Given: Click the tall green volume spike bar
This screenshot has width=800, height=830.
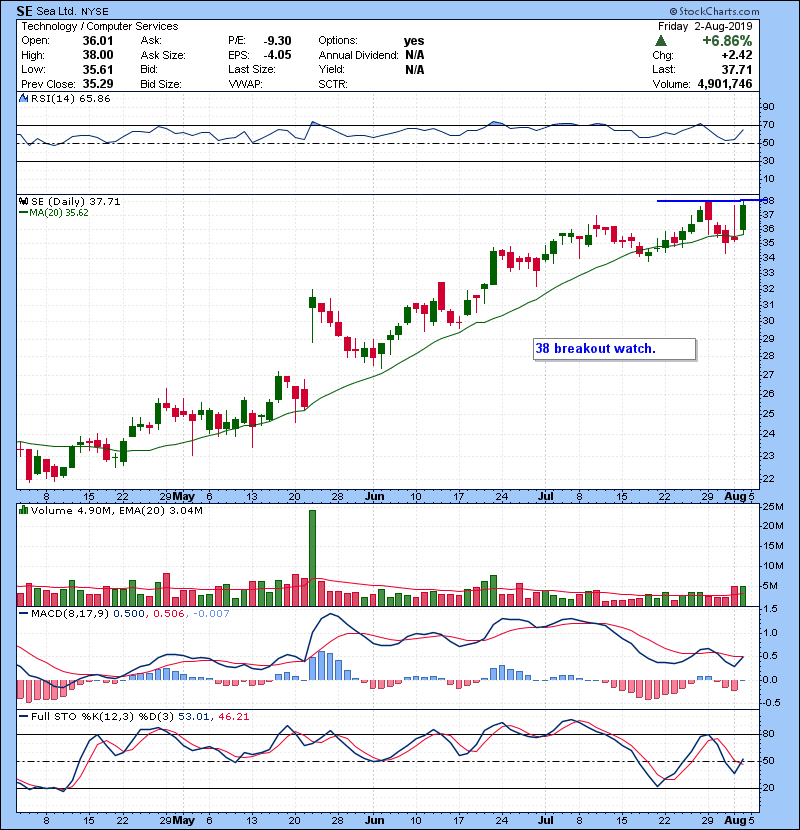Looking at the screenshot, I should (x=312, y=557).
